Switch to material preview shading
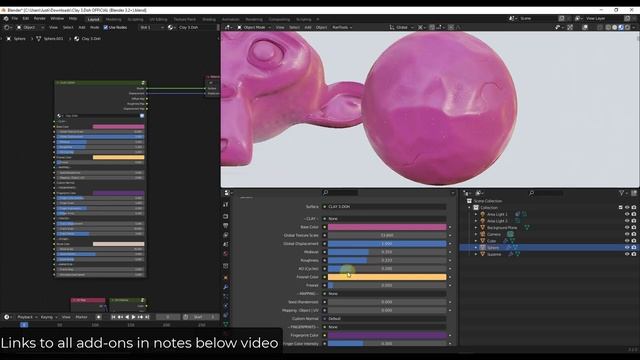 (621, 27)
